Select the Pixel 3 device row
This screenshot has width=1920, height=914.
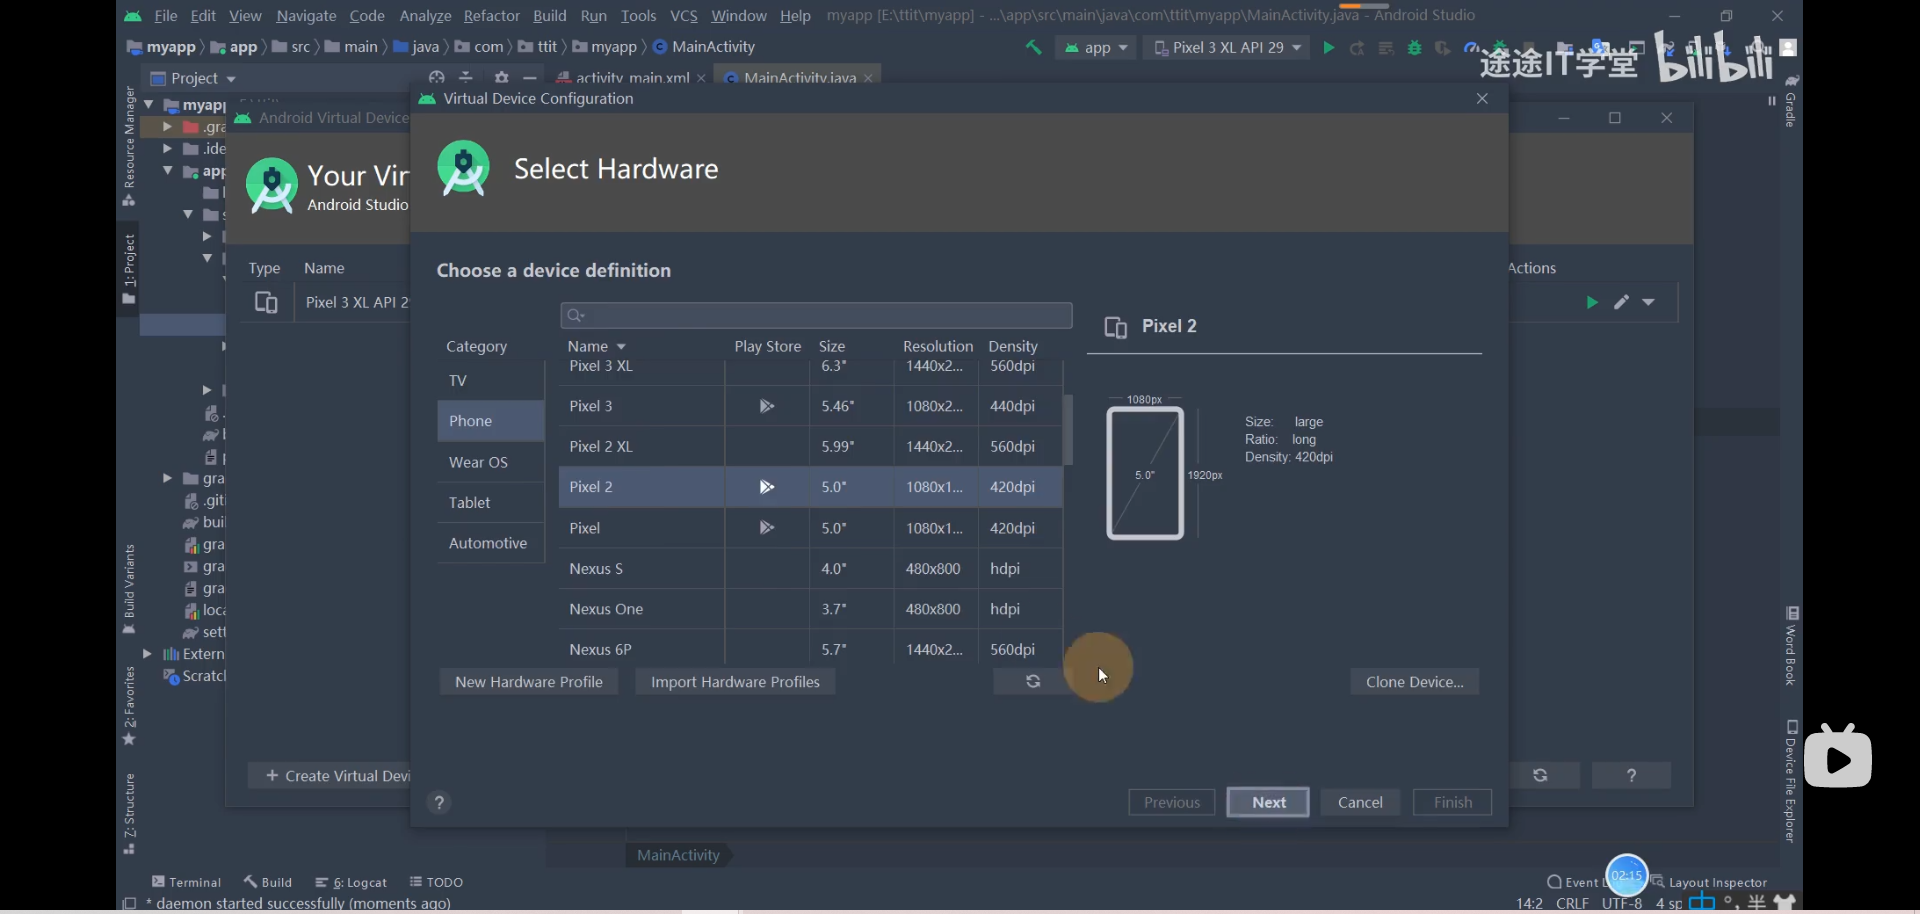point(810,406)
